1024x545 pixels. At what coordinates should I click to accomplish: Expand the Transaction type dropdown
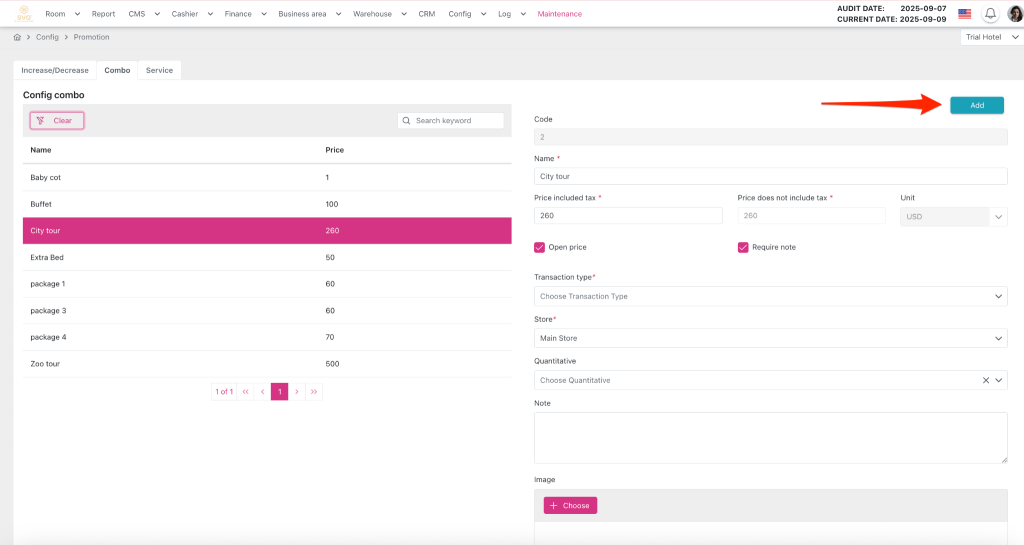[x=770, y=296]
